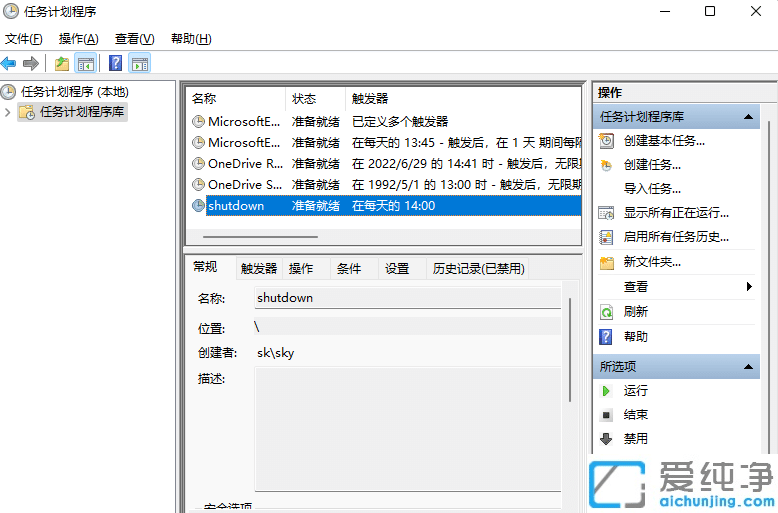The image size is (778, 513).
Task: Sort by the 名称 column header
Action: (236, 99)
